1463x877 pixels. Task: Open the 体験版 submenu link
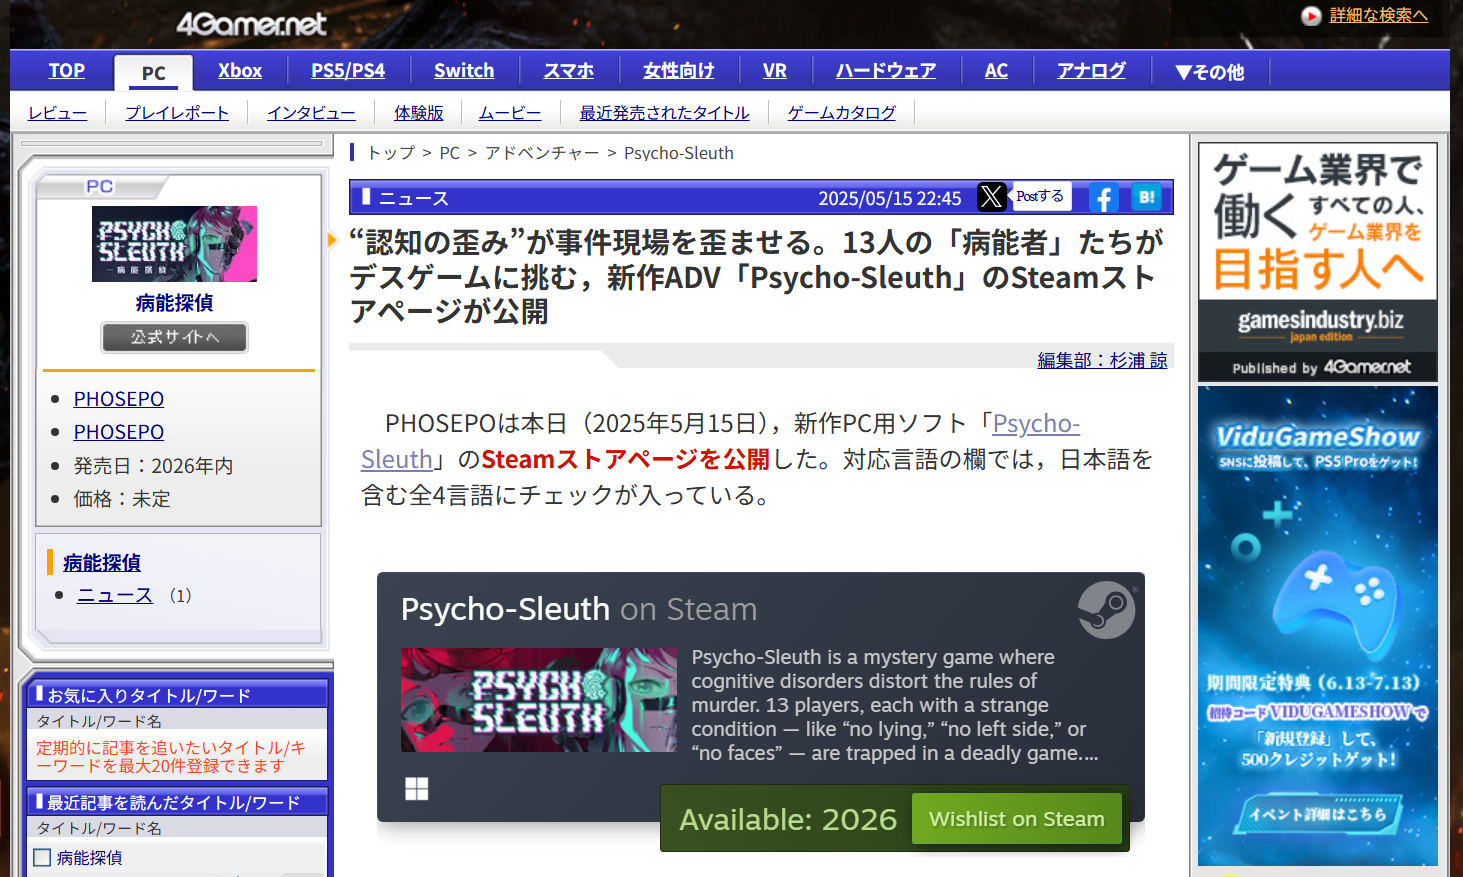pyautogui.click(x=419, y=113)
